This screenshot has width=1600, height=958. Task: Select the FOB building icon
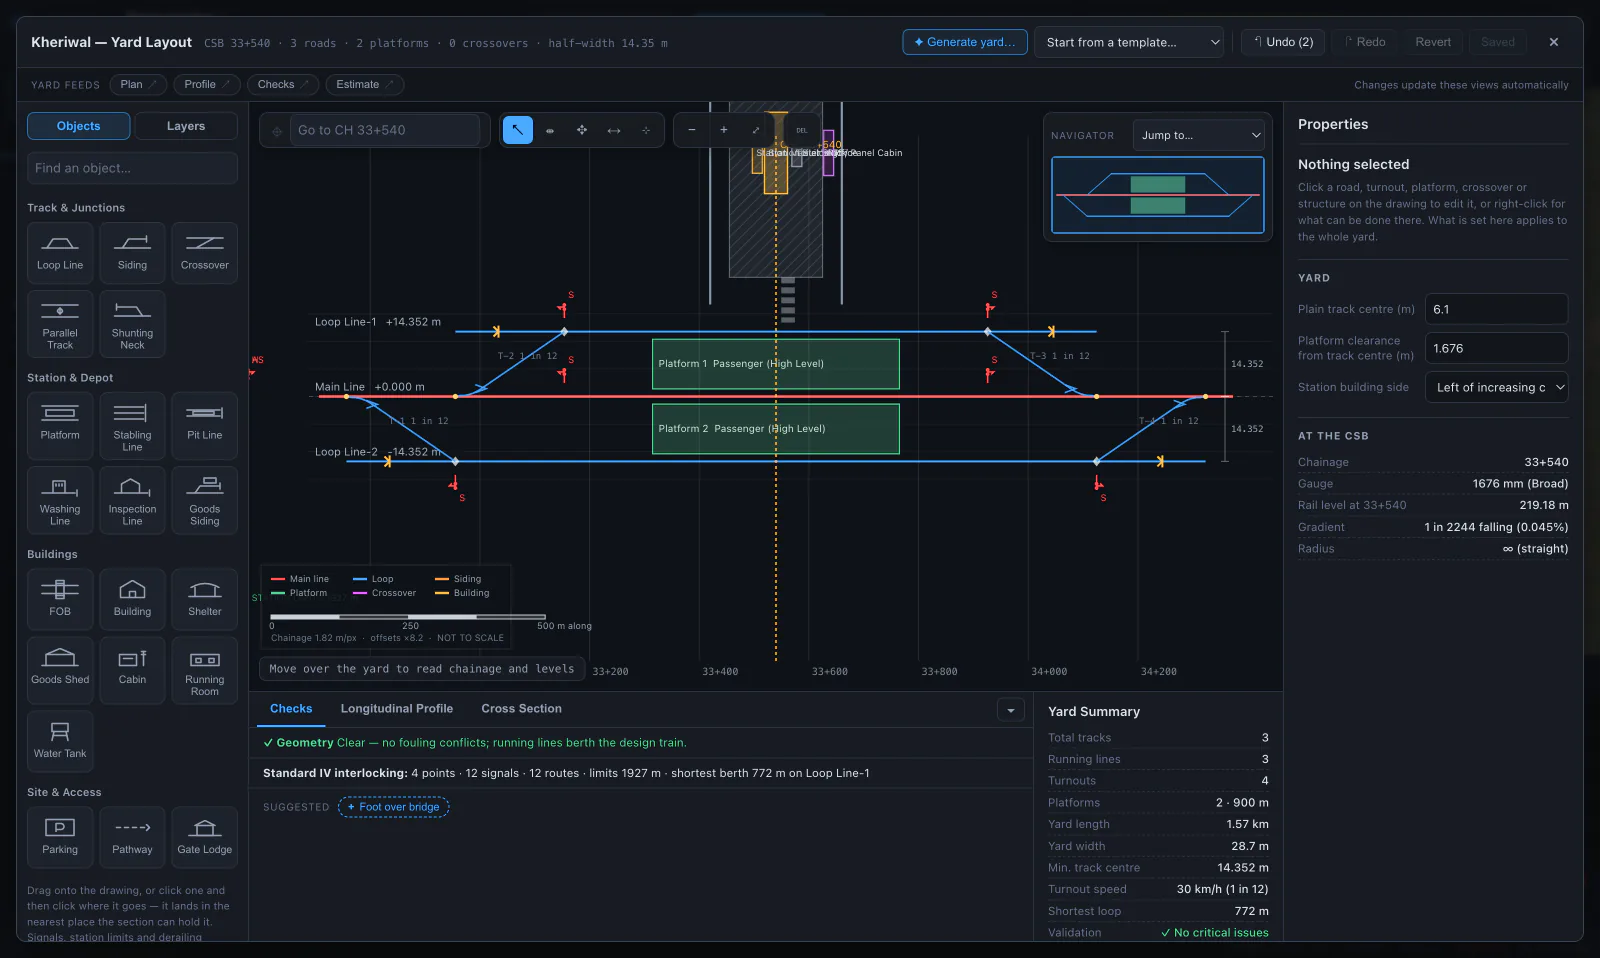coord(60,599)
